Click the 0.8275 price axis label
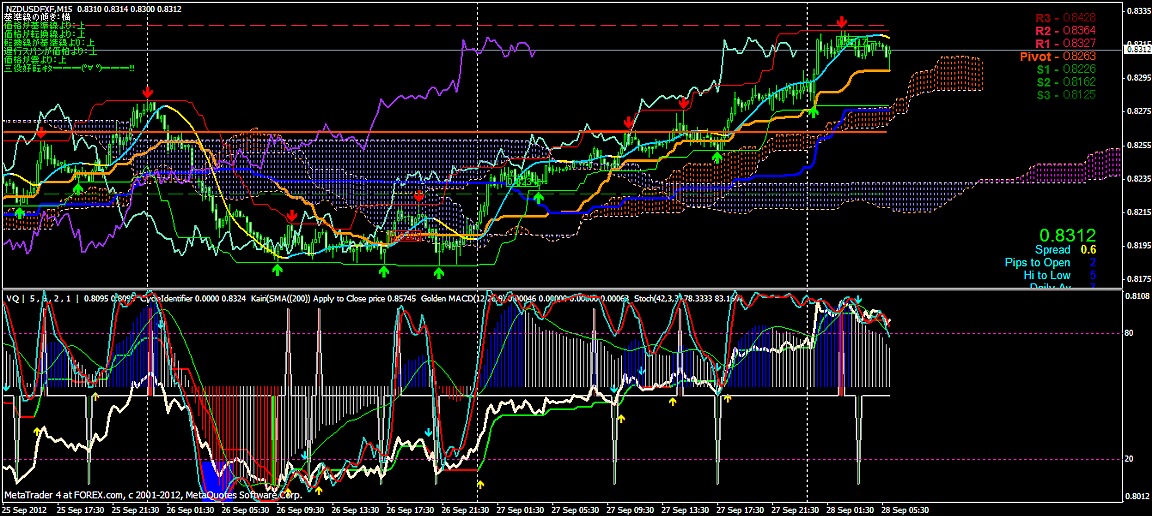The height and width of the screenshot is (516, 1152). click(x=1139, y=111)
